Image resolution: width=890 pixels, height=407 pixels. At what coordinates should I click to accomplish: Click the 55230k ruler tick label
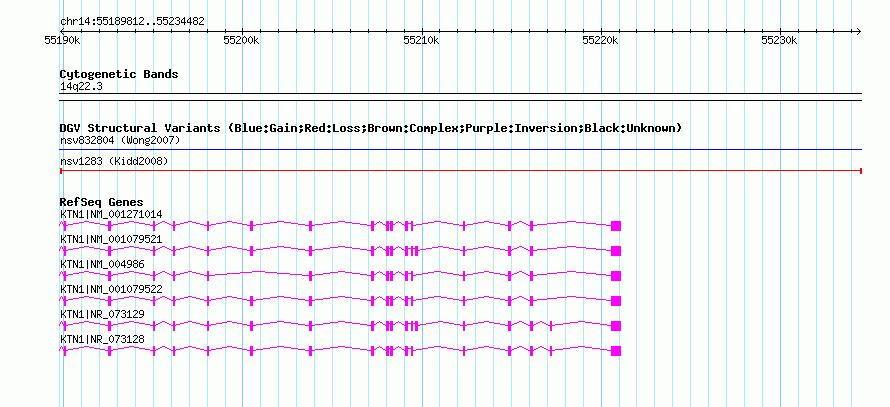780,40
